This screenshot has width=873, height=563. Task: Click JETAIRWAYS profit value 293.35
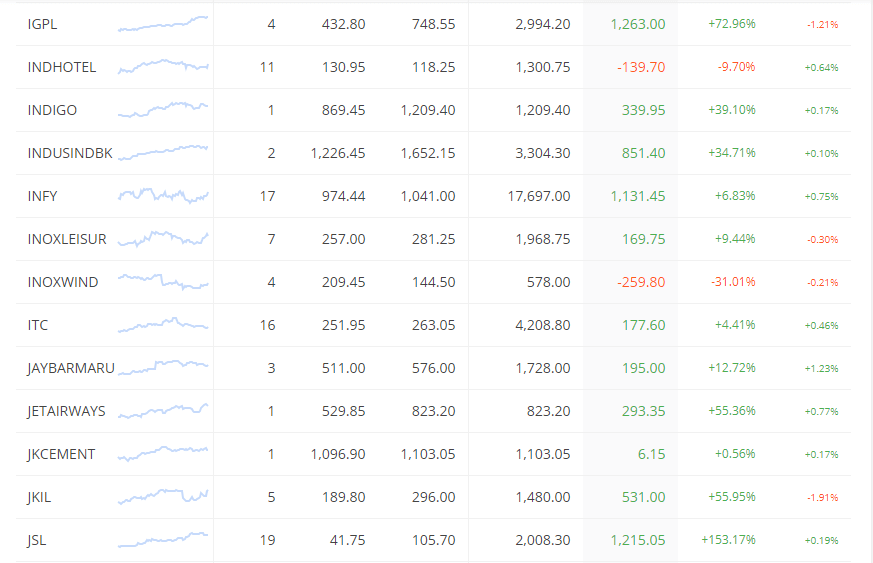tap(644, 412)
